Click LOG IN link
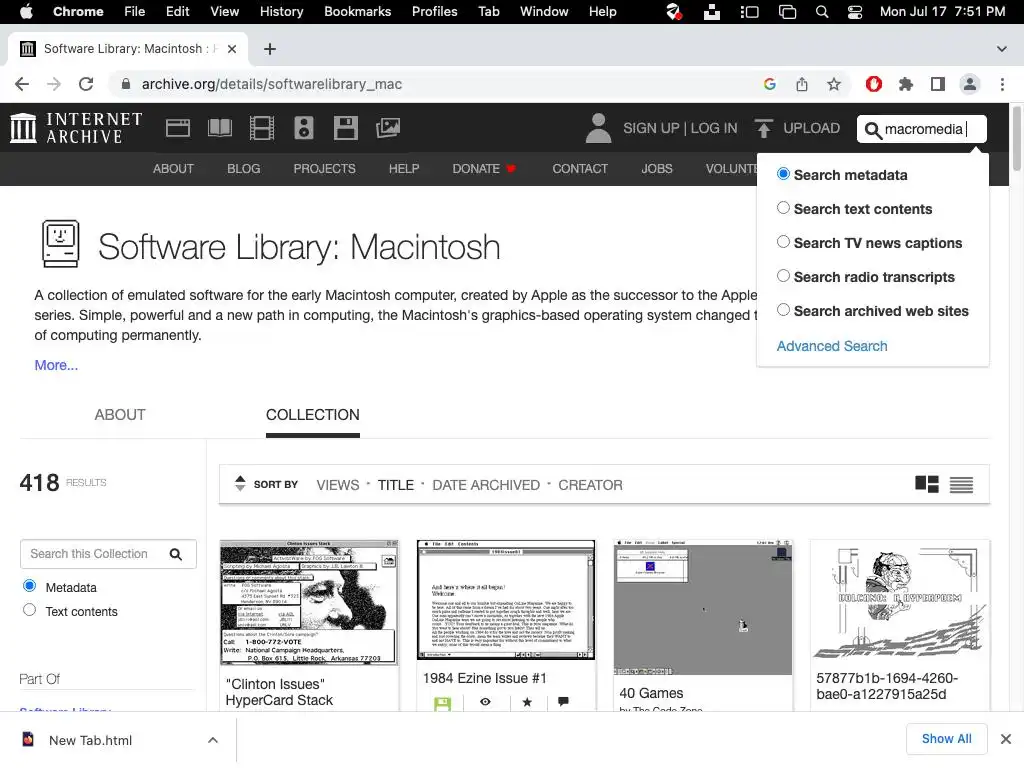The height and width of the screenshot is (768, 1024). [714, 128]
